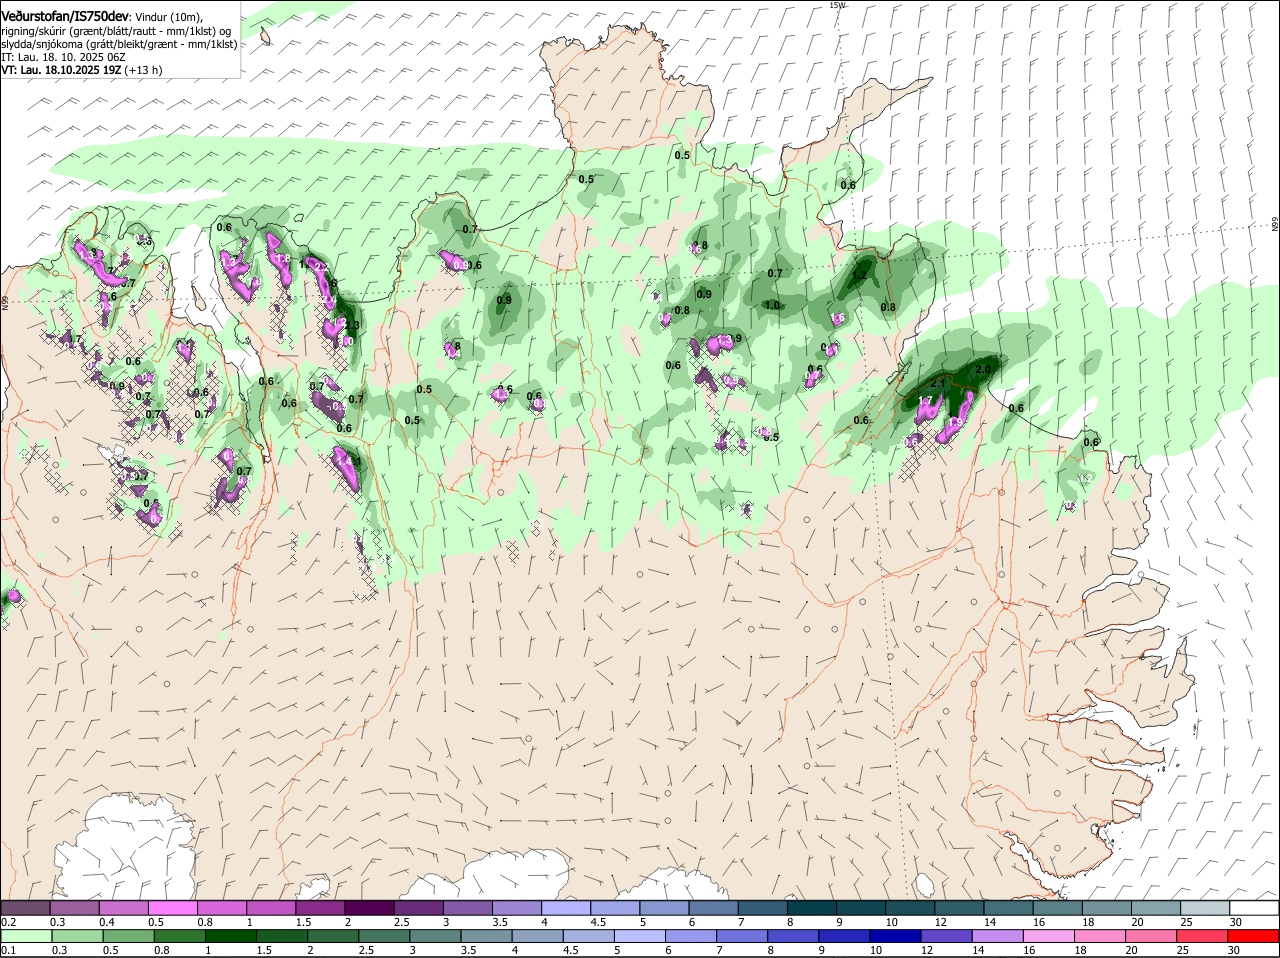Screen dimensions: 1280x958
Task: Click the '30' label under the snow scale
Action: pos(1236,921)
